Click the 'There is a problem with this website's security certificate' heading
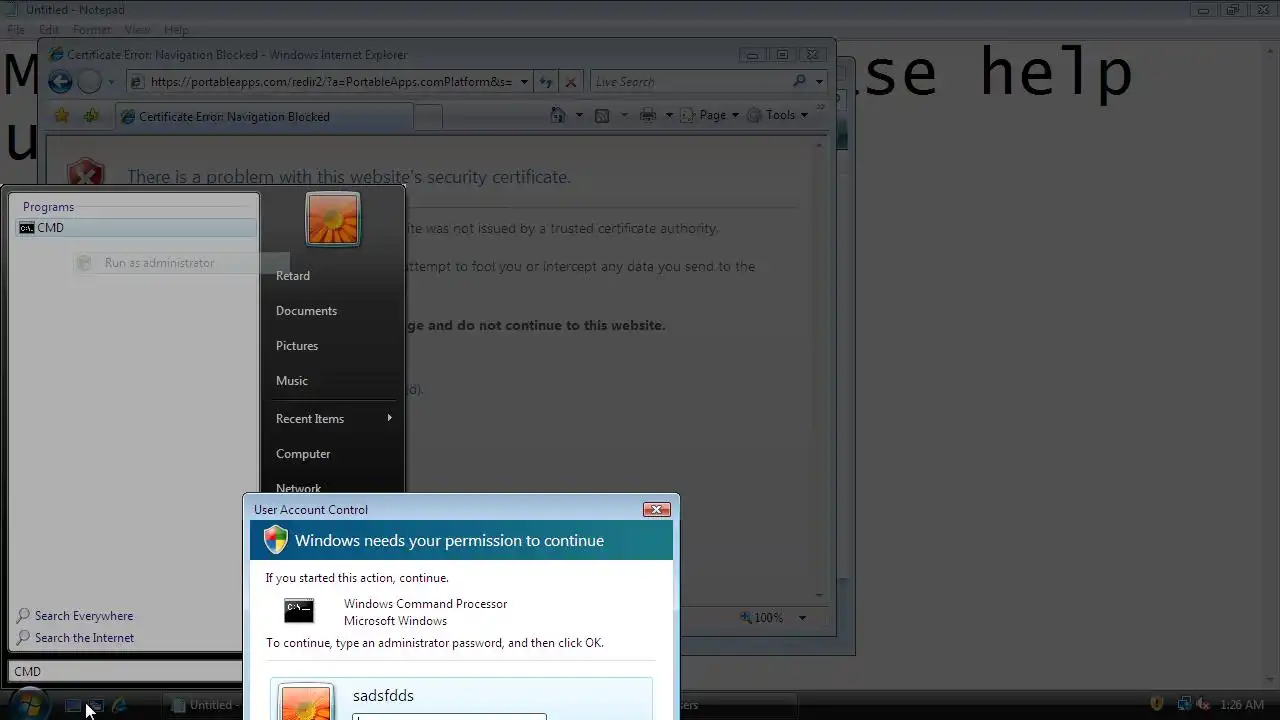1280x720 pixels. (x=349, y=177)
